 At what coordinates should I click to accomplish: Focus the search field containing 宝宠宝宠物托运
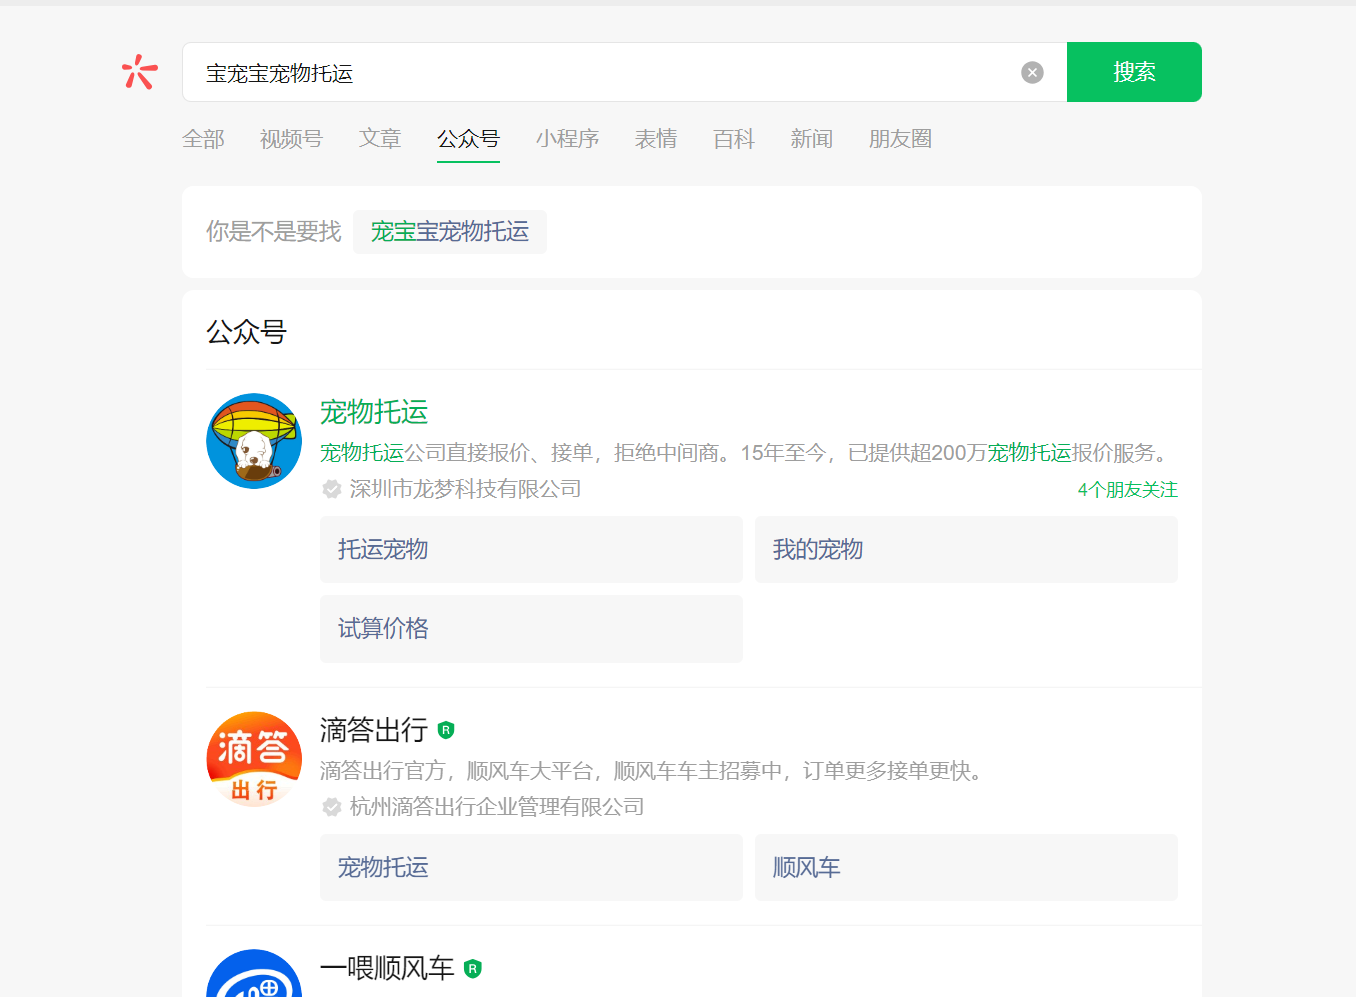[624, 72]
